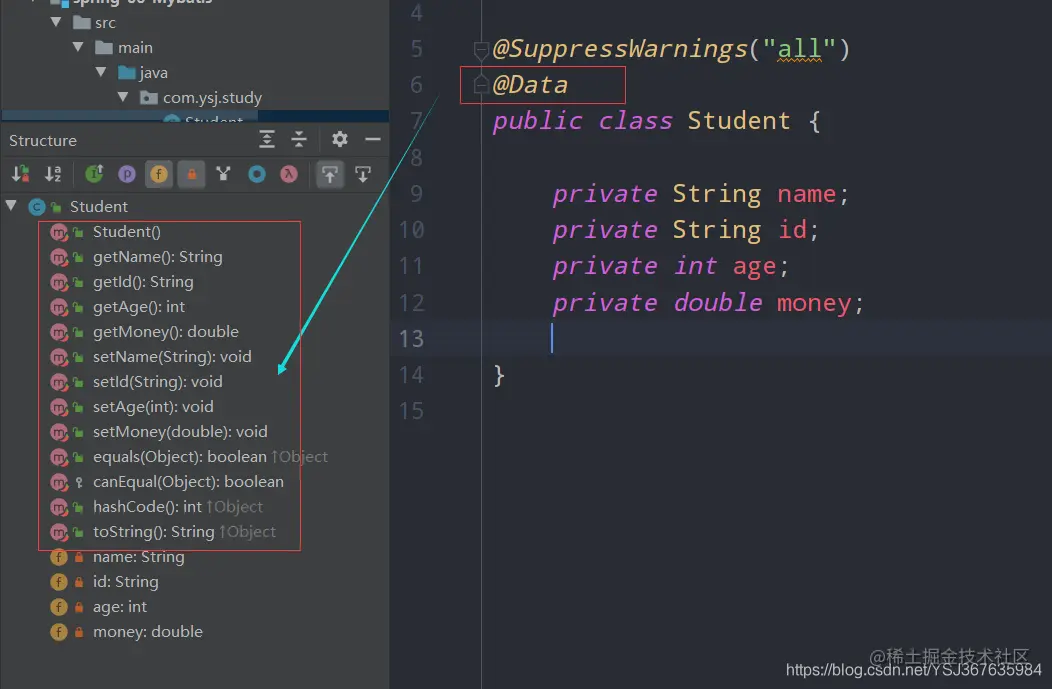
Task: Click line number 13 in gutter
Action: [x=411, y=339]
